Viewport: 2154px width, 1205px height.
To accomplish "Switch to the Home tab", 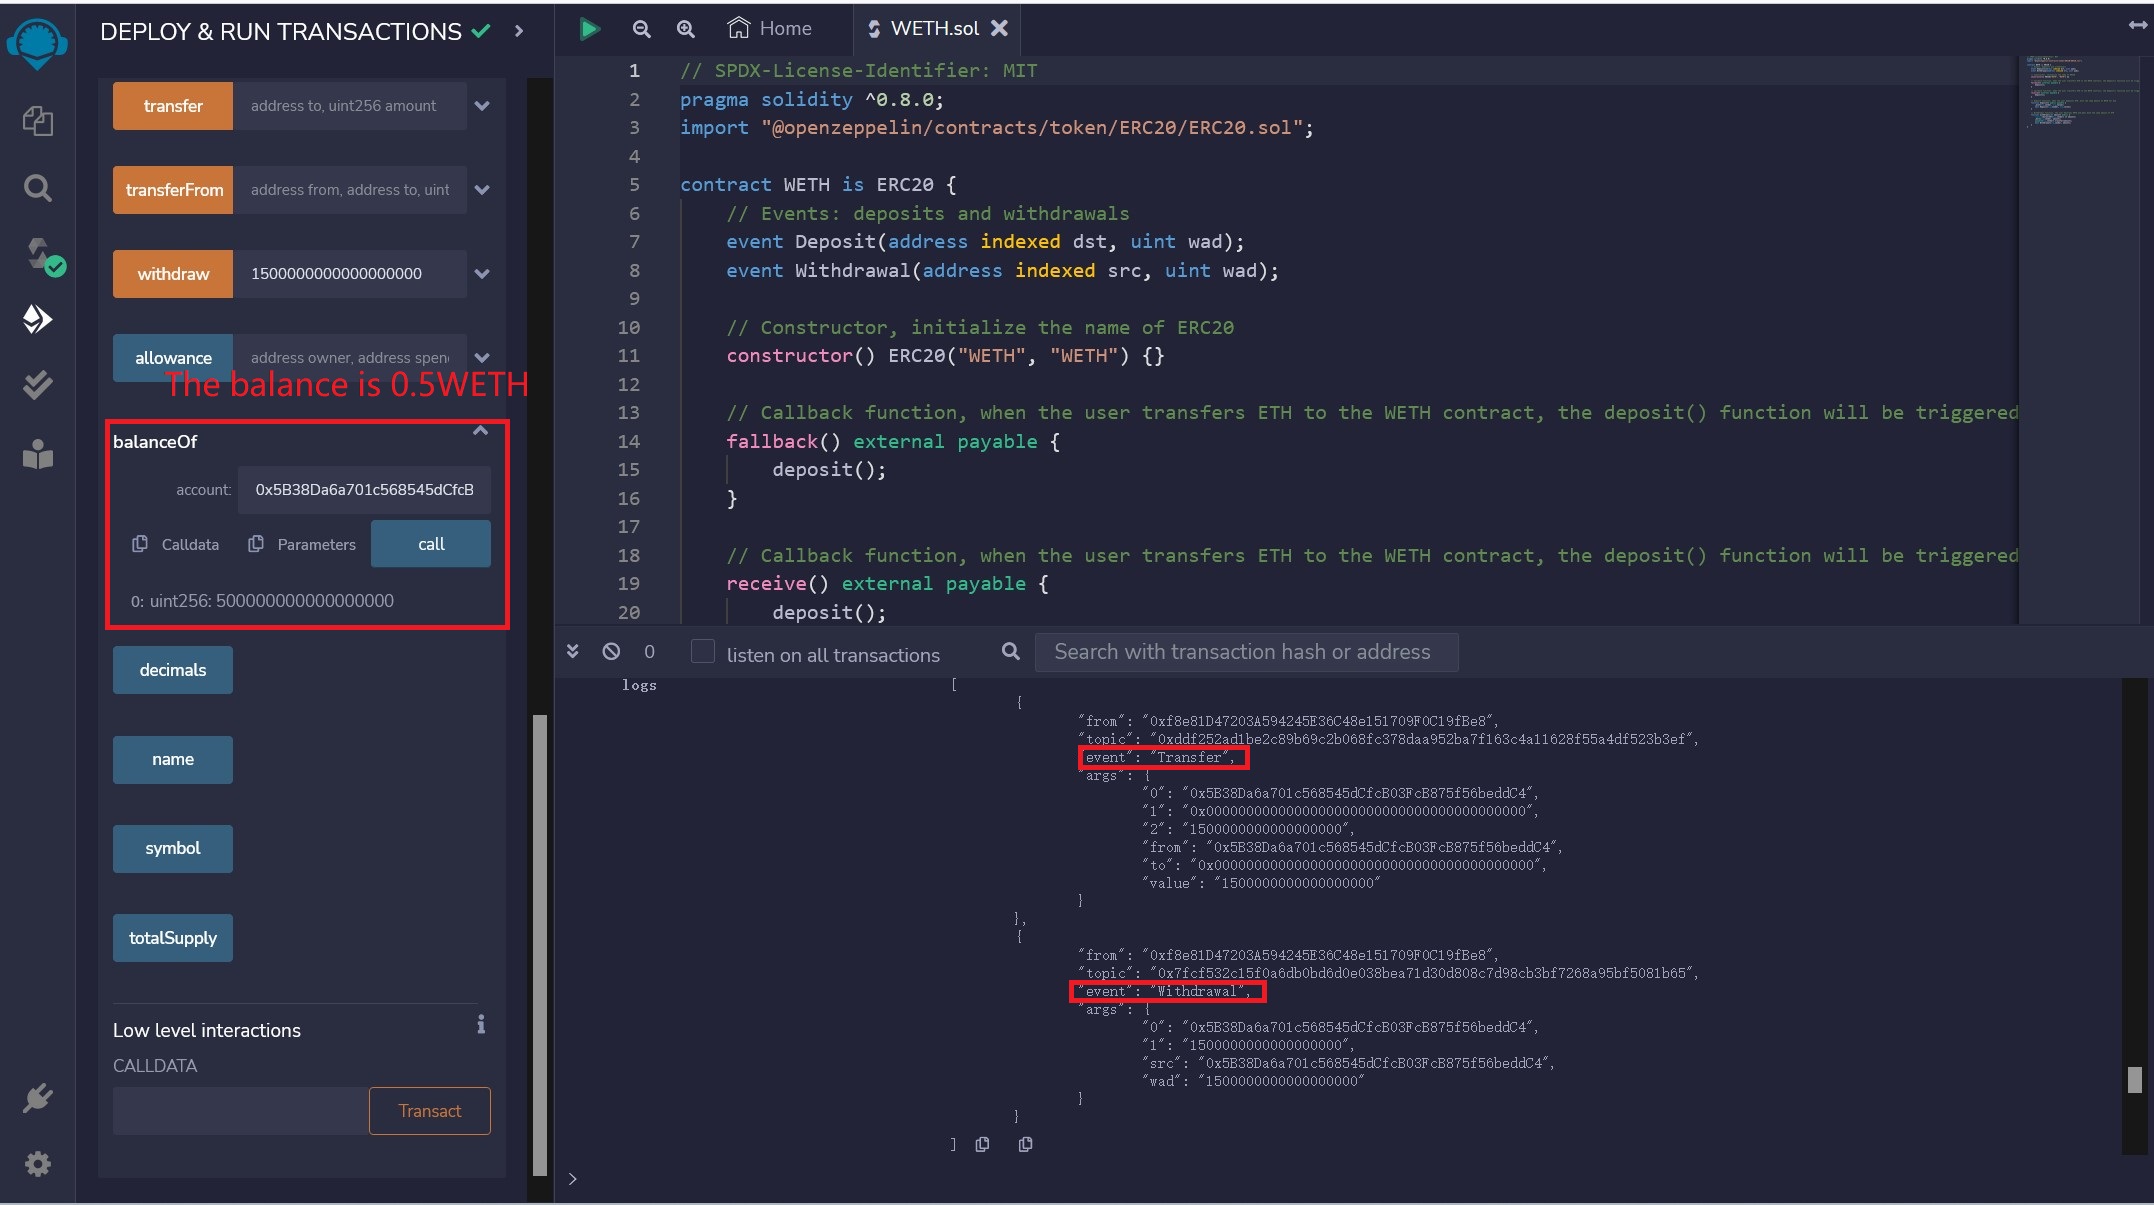I will click(x=769, y=29).
